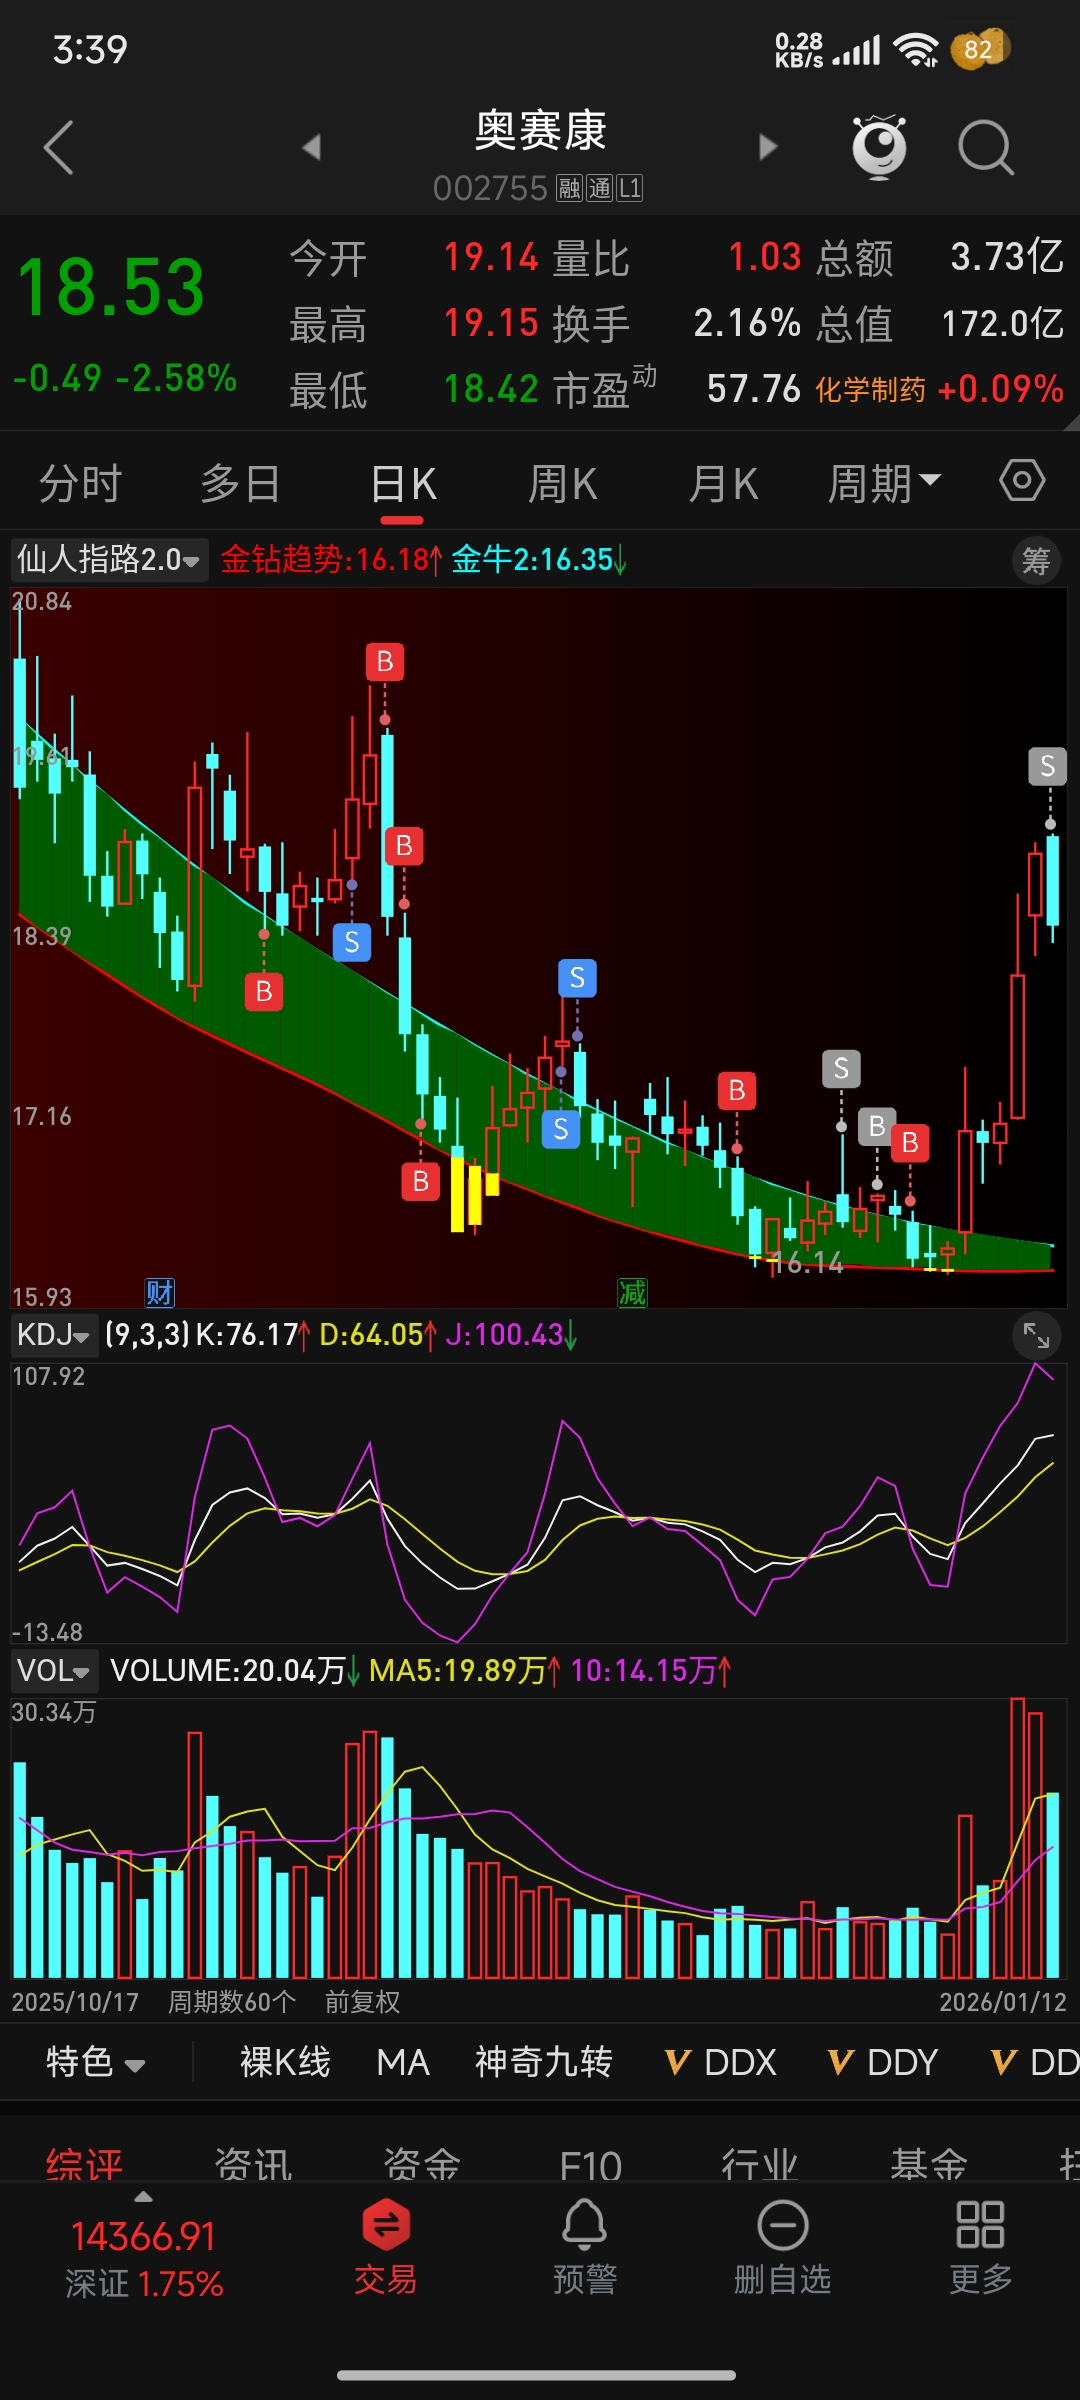Open the KDJ indicator dropdown
Screen dimensions: 1080x2400
click(54, 1334)
